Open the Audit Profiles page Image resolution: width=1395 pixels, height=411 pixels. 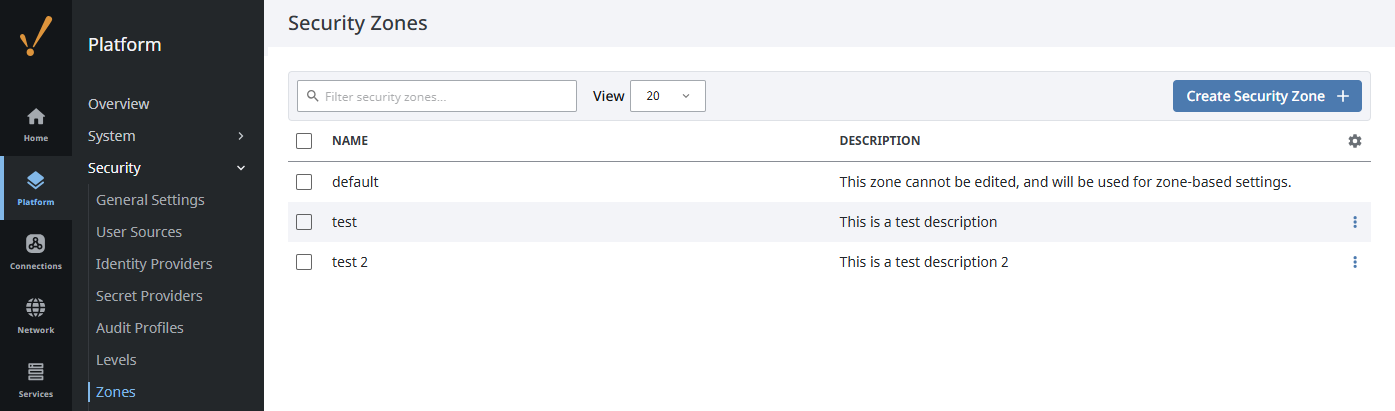point(140,328)
